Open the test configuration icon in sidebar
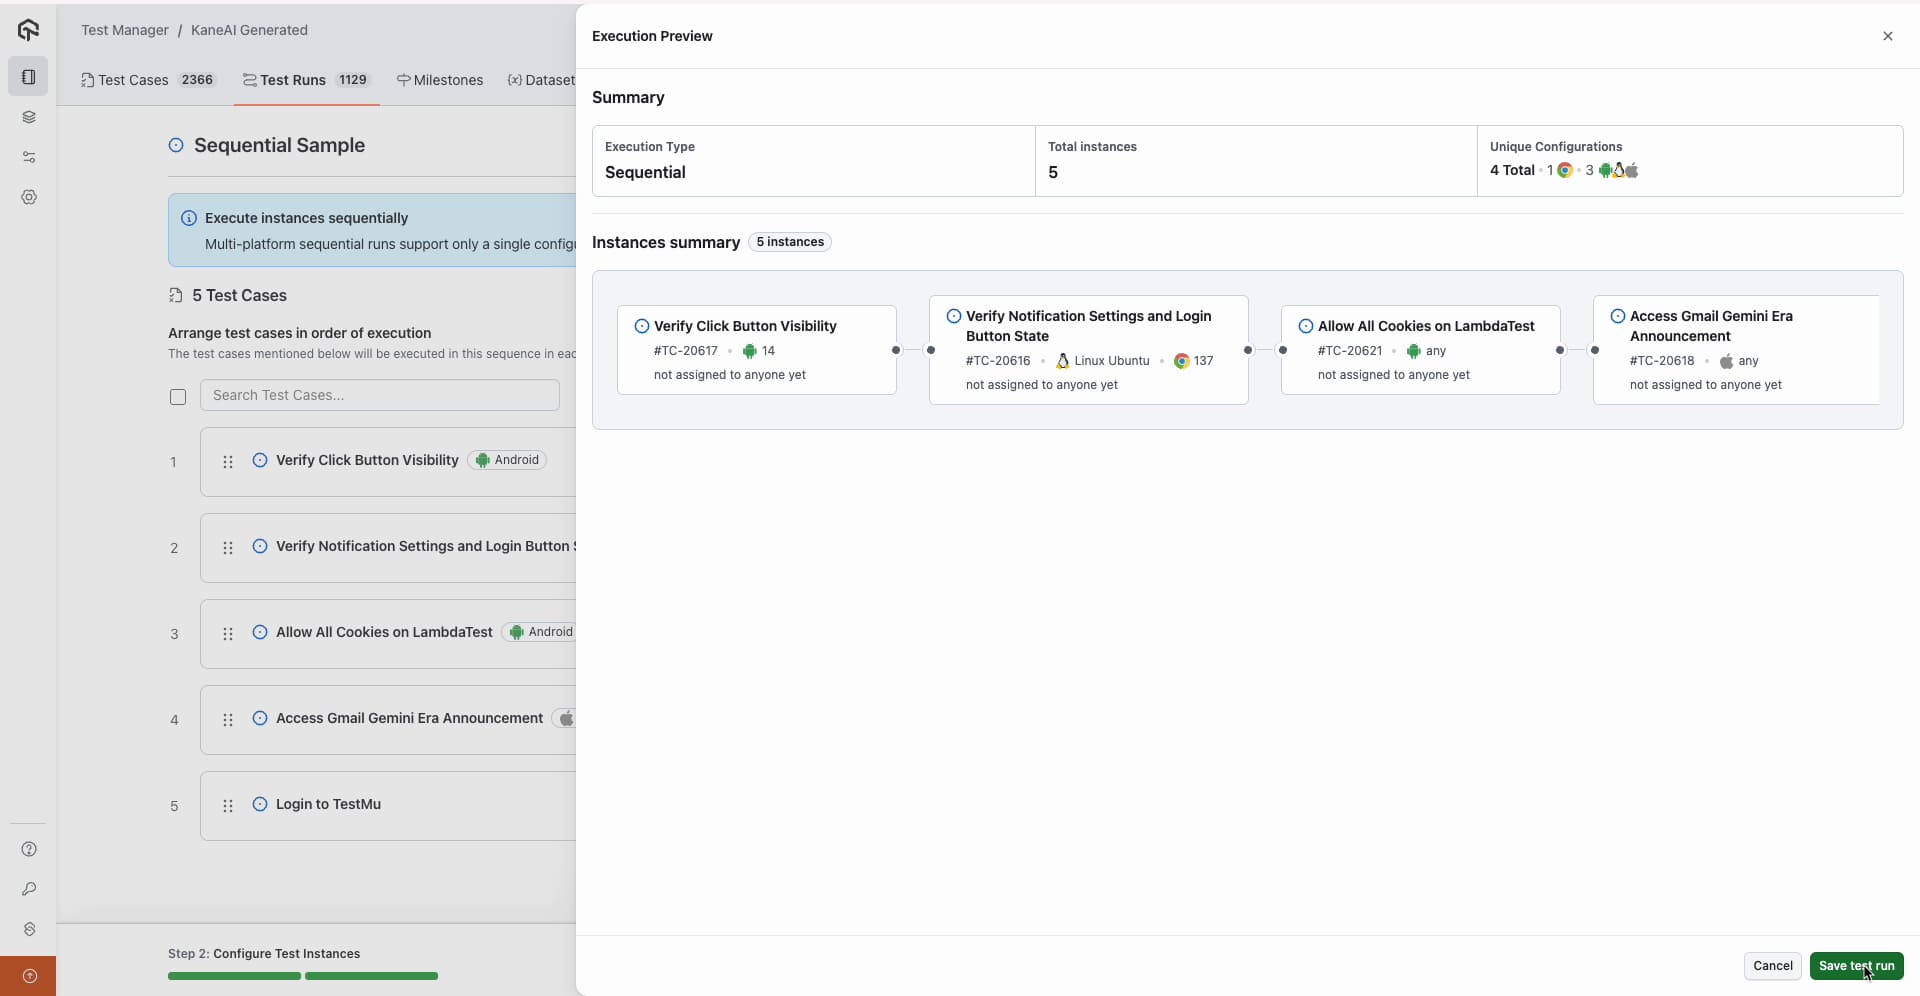Viewport: 1920px width, 996px height. (x=28, y=157)
